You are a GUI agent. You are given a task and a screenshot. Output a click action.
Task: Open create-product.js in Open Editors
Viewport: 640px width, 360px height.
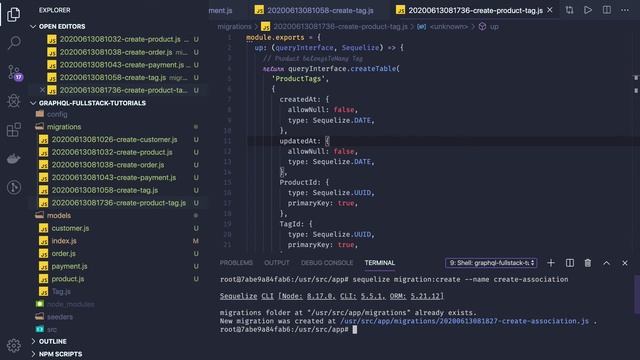(x=120, y=40)
